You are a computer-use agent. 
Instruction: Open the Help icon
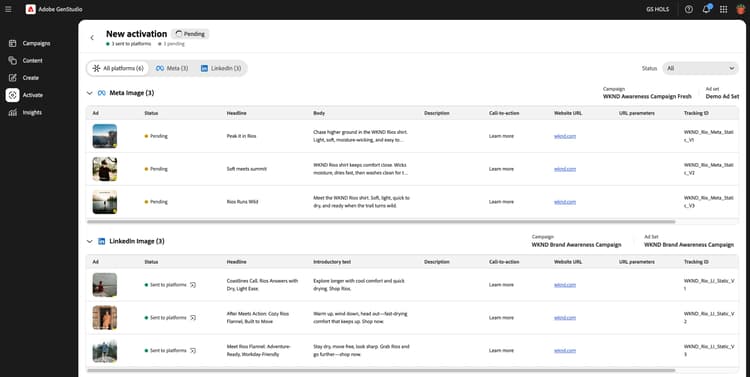click(689, 9)
